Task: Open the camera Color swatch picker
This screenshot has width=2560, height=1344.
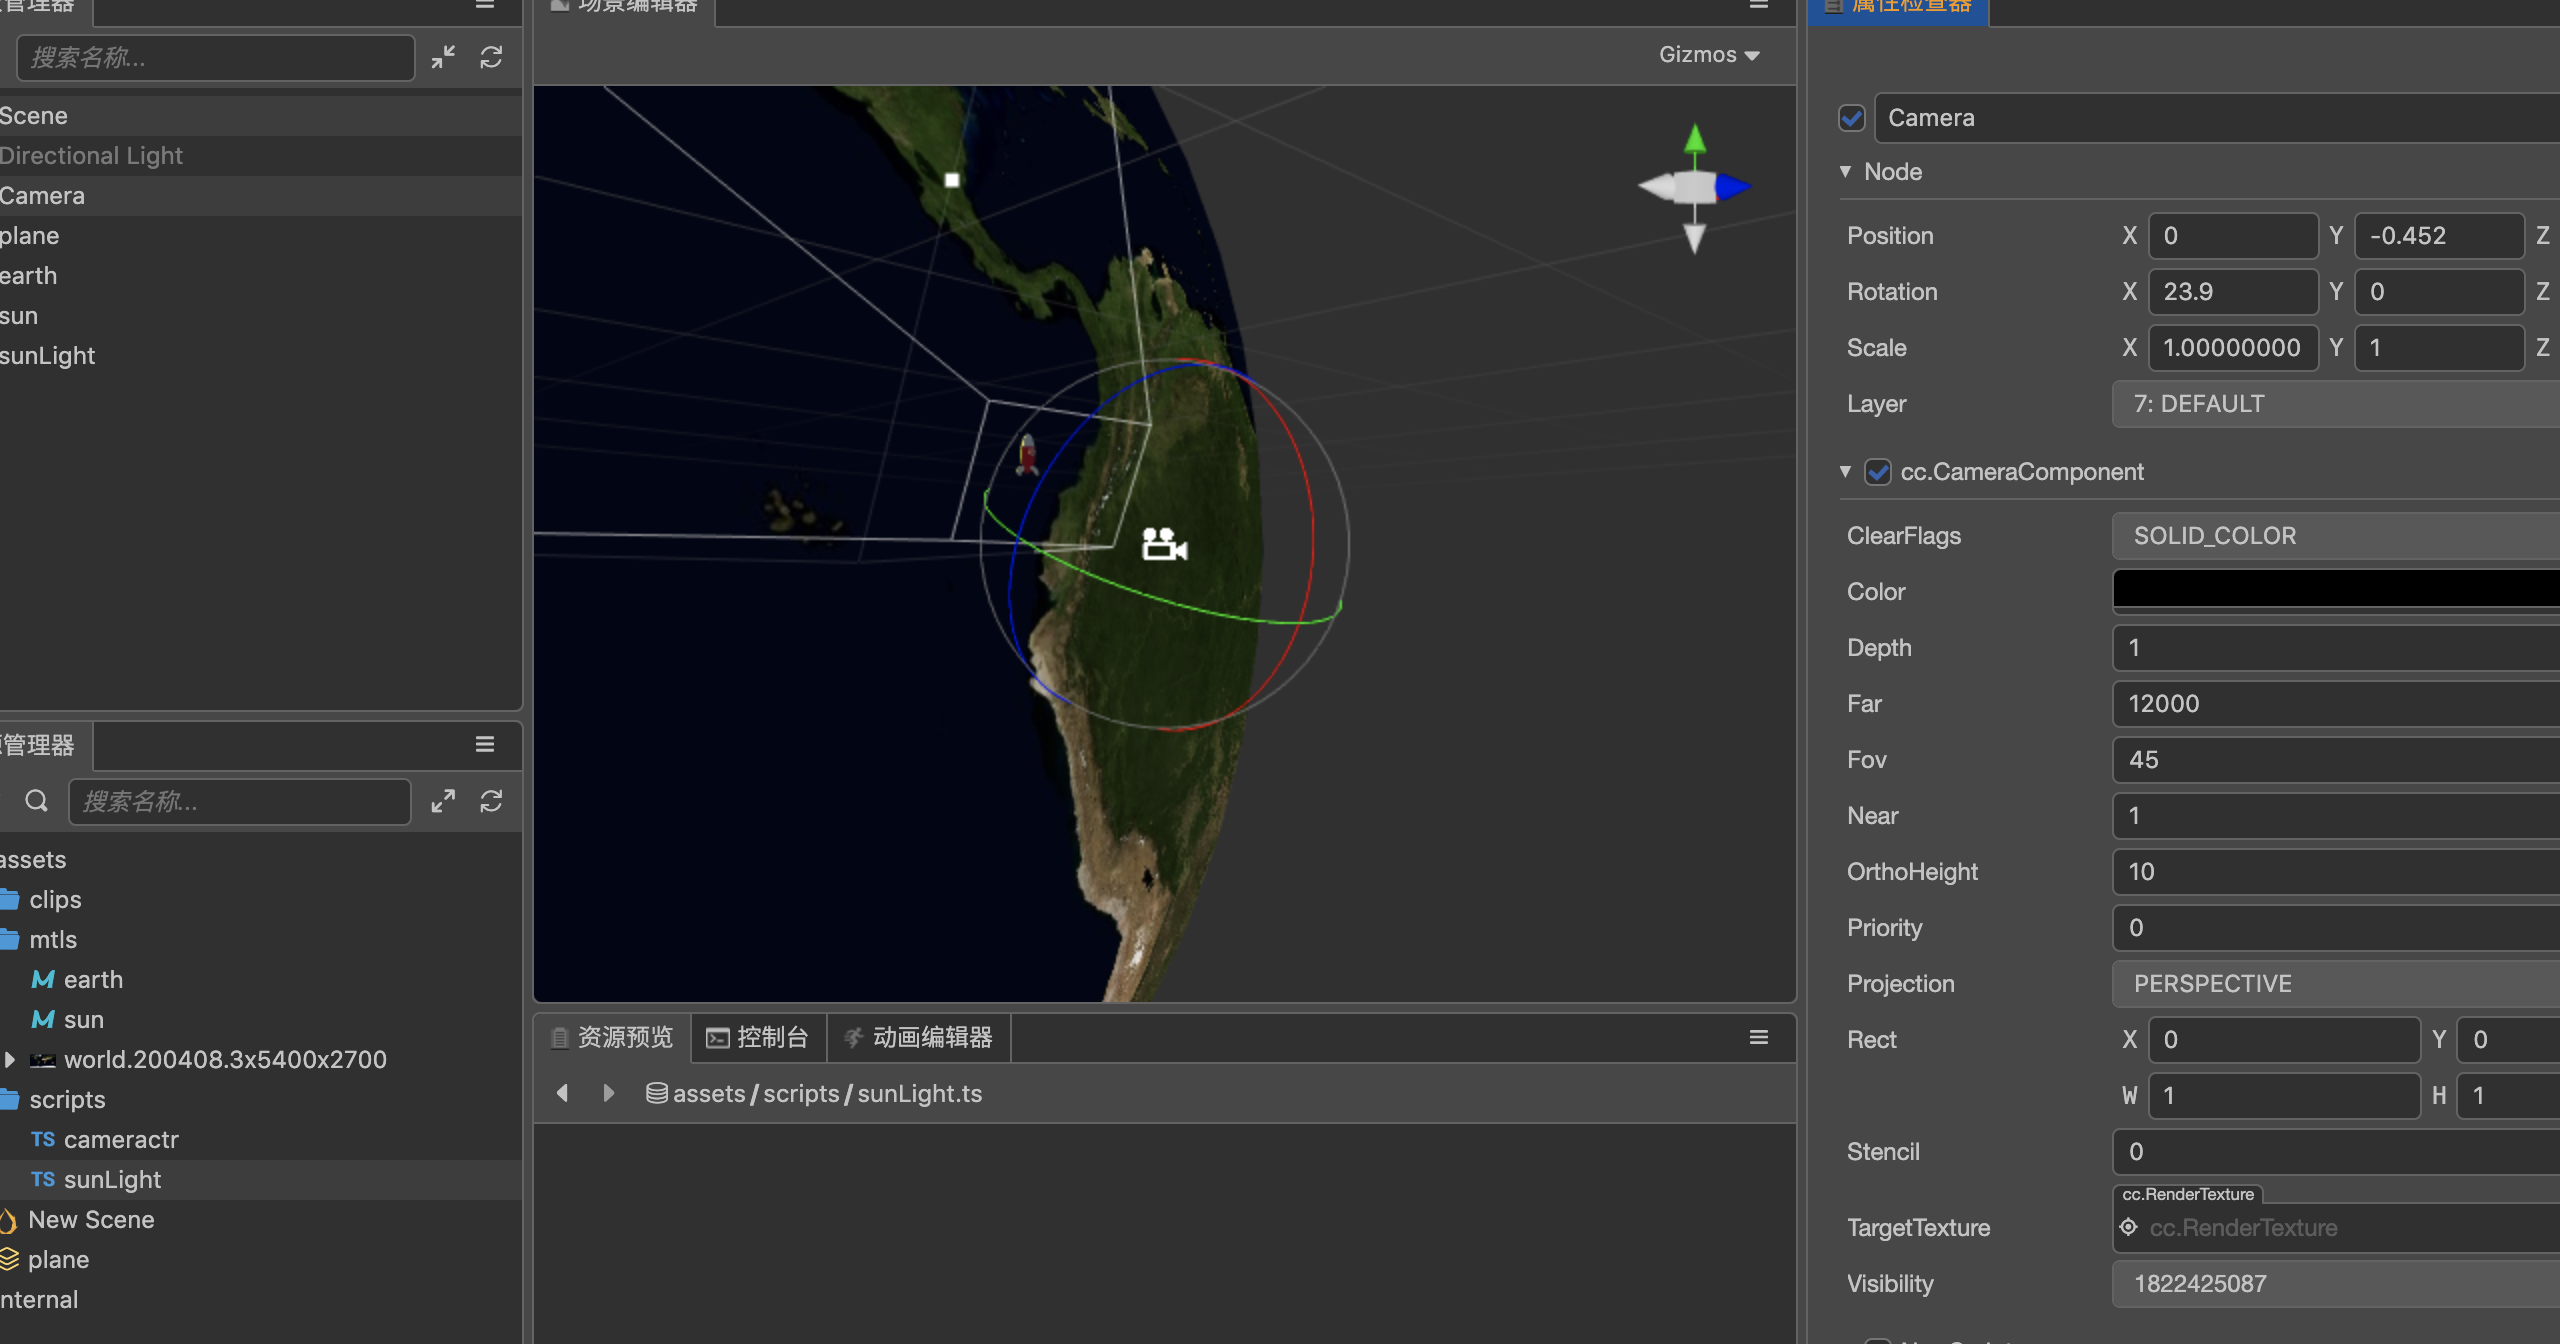Action: (2336, 590)
